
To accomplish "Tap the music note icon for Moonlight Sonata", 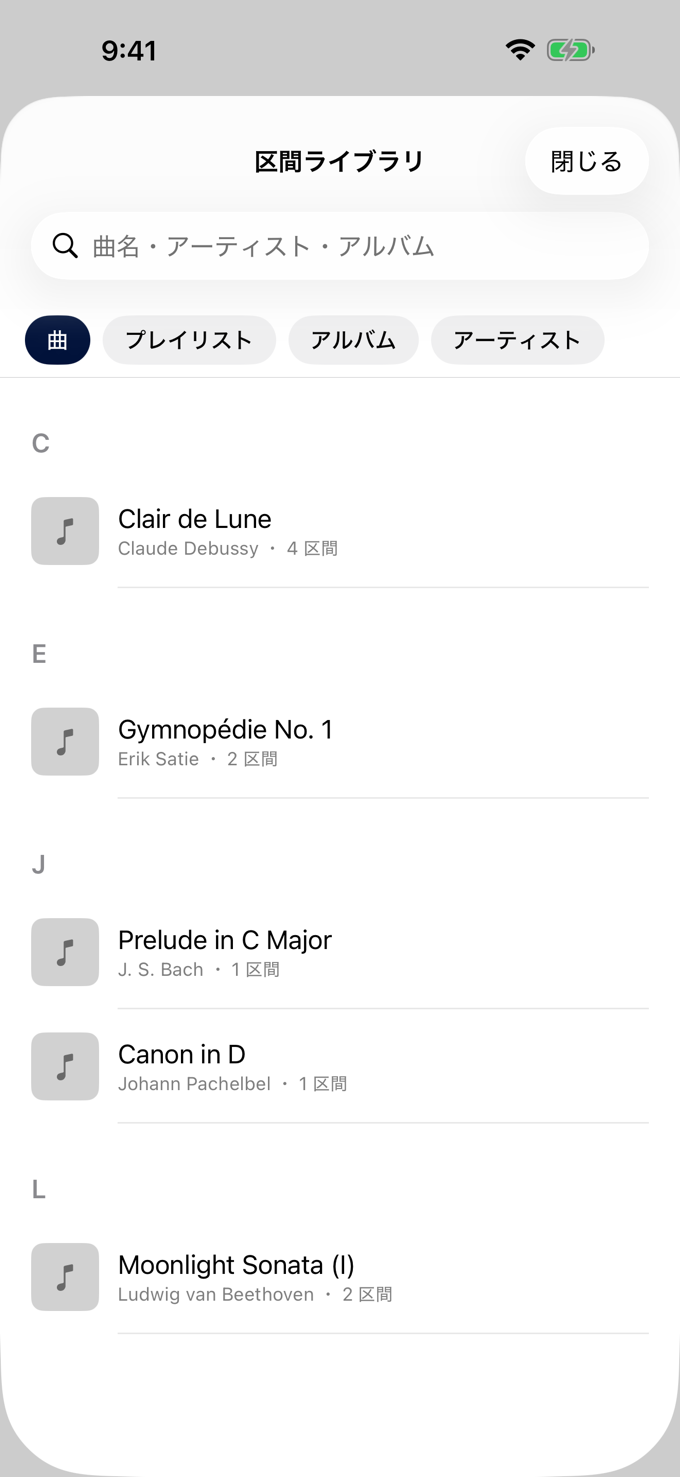I will point(65,1277).
